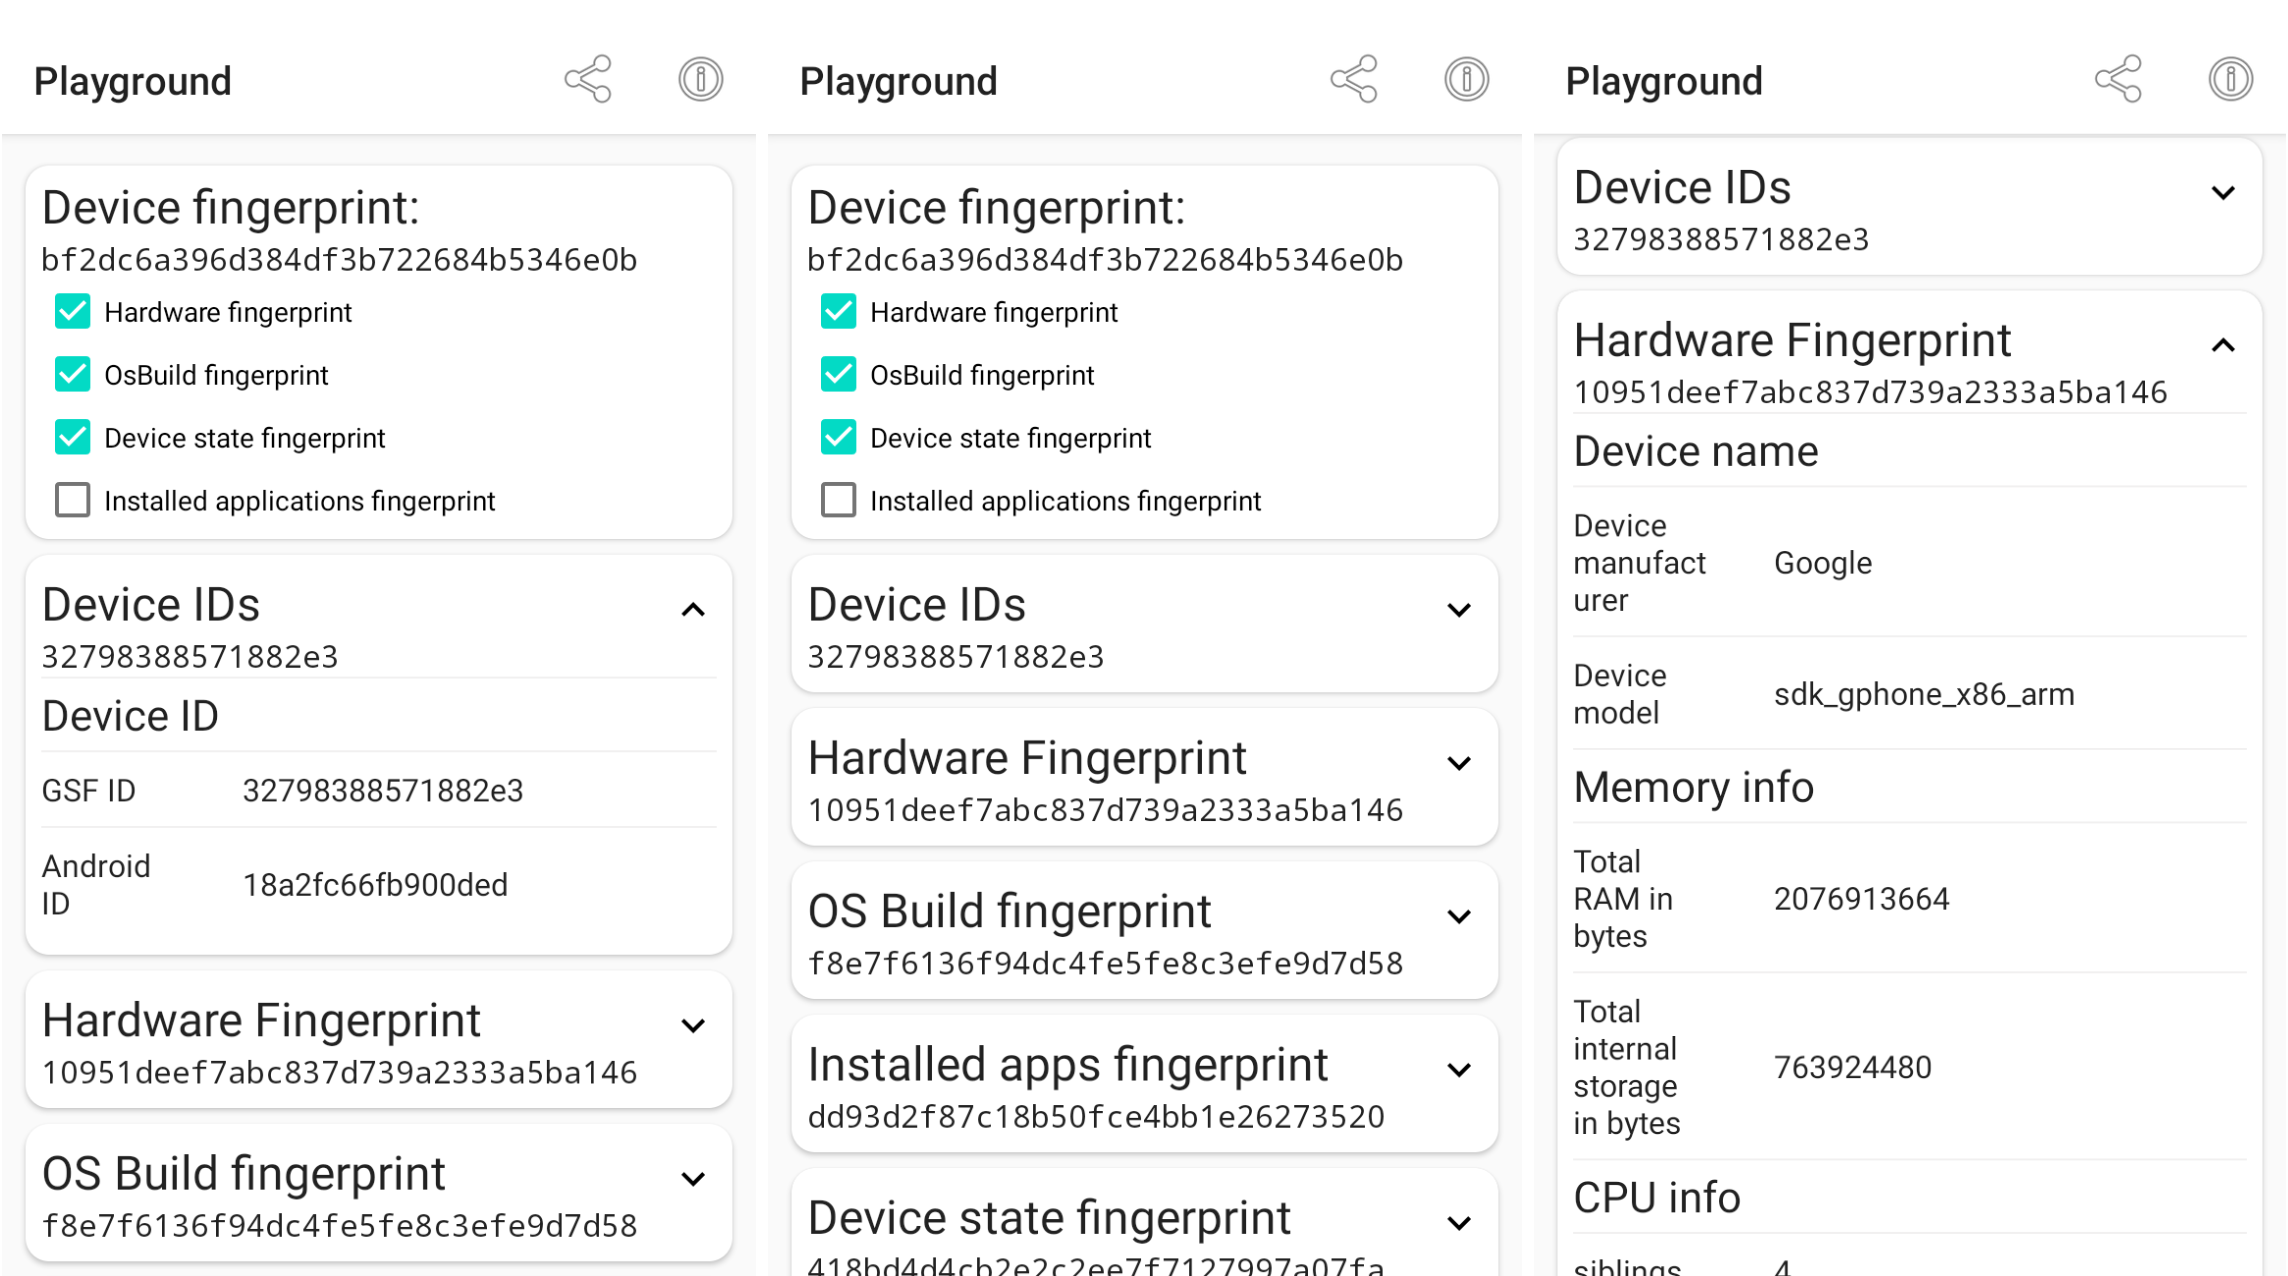
Task: Tap Device model sdk_gphone_x86_arm value
Action: point(1923,694)
